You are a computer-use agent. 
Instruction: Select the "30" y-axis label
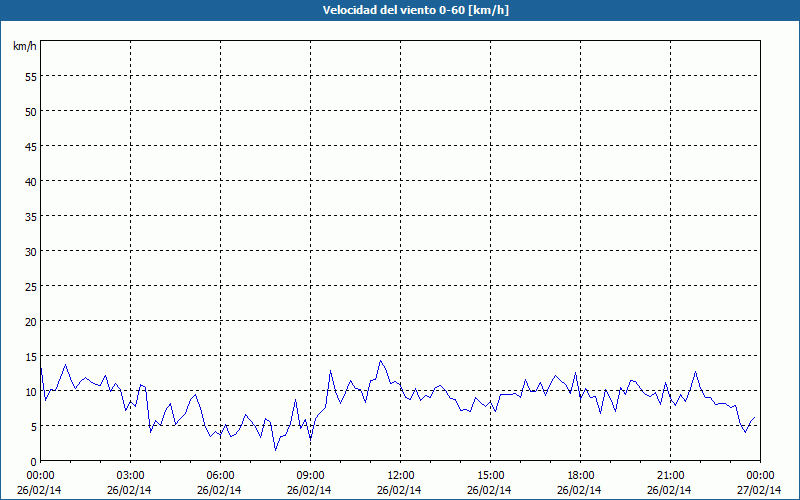[x=31, y=252]
